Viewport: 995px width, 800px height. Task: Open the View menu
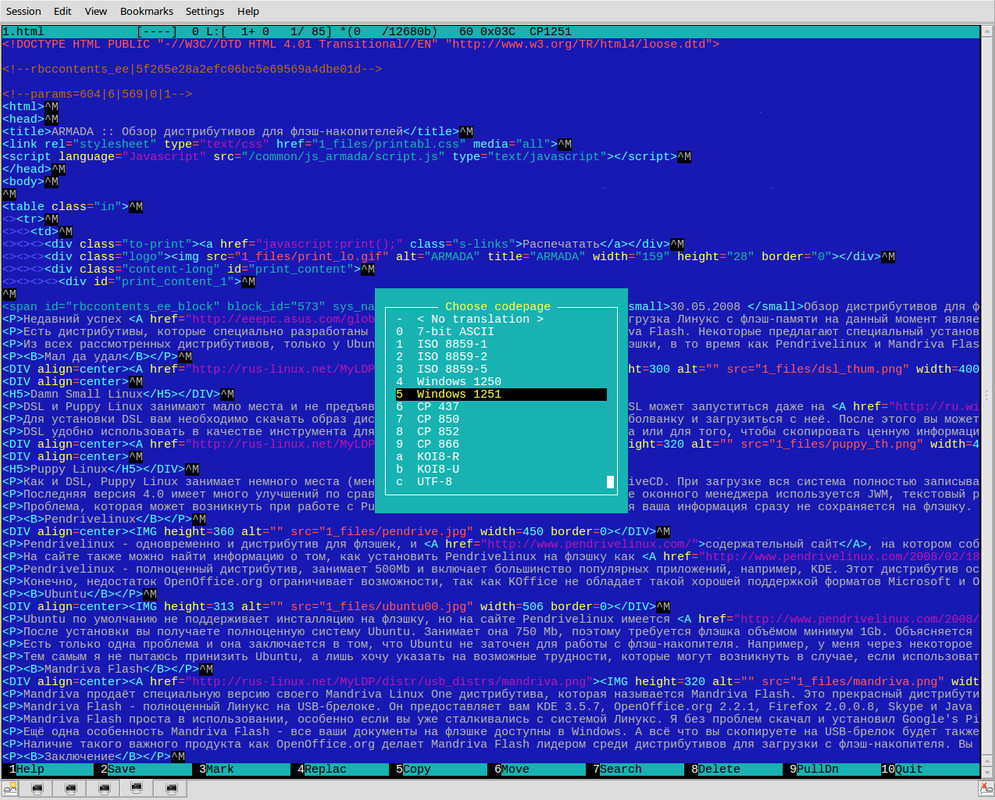coord(95,11)
